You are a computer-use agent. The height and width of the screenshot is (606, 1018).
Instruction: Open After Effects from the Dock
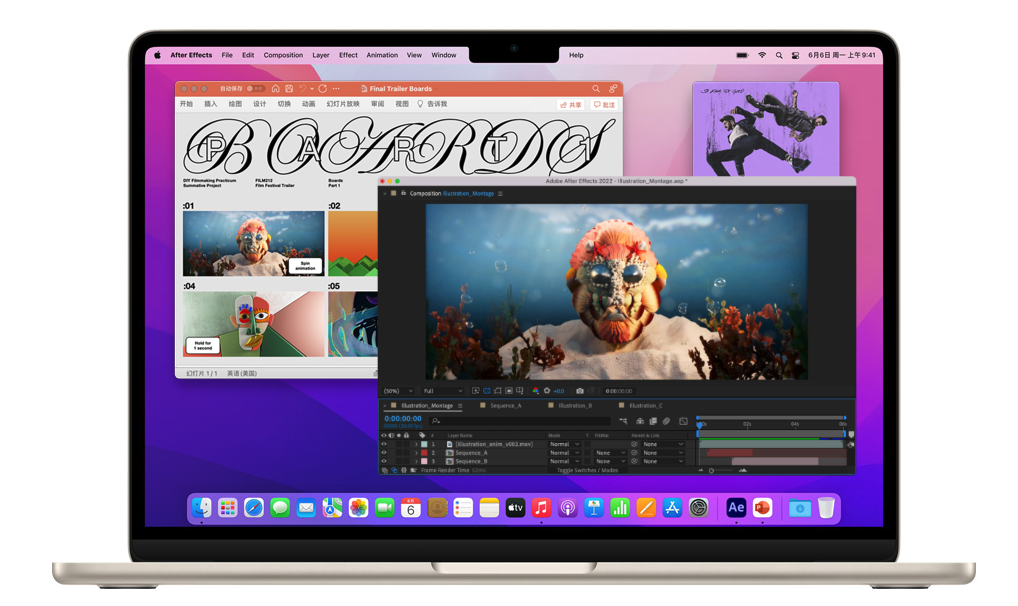coord(736,507)
